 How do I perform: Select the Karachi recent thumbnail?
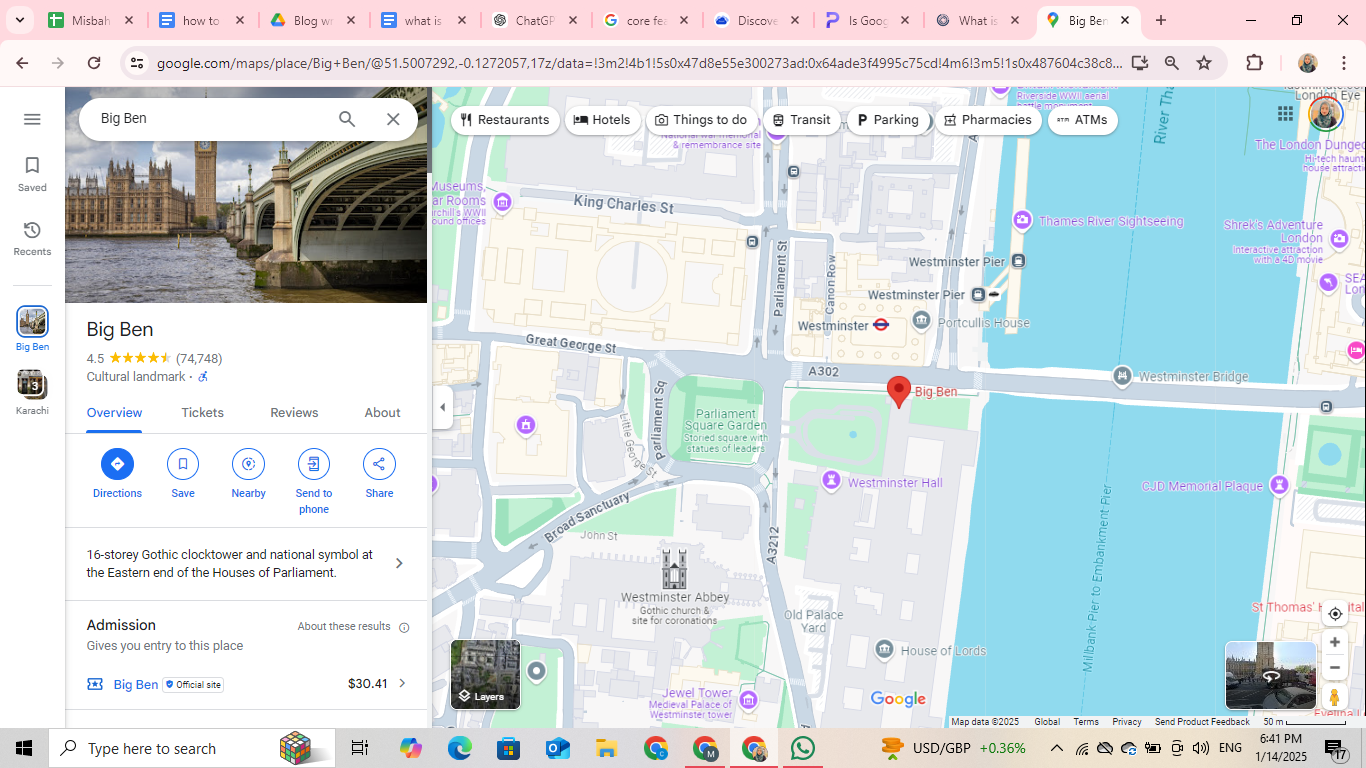pyautogui.click(x=32, y=392)
